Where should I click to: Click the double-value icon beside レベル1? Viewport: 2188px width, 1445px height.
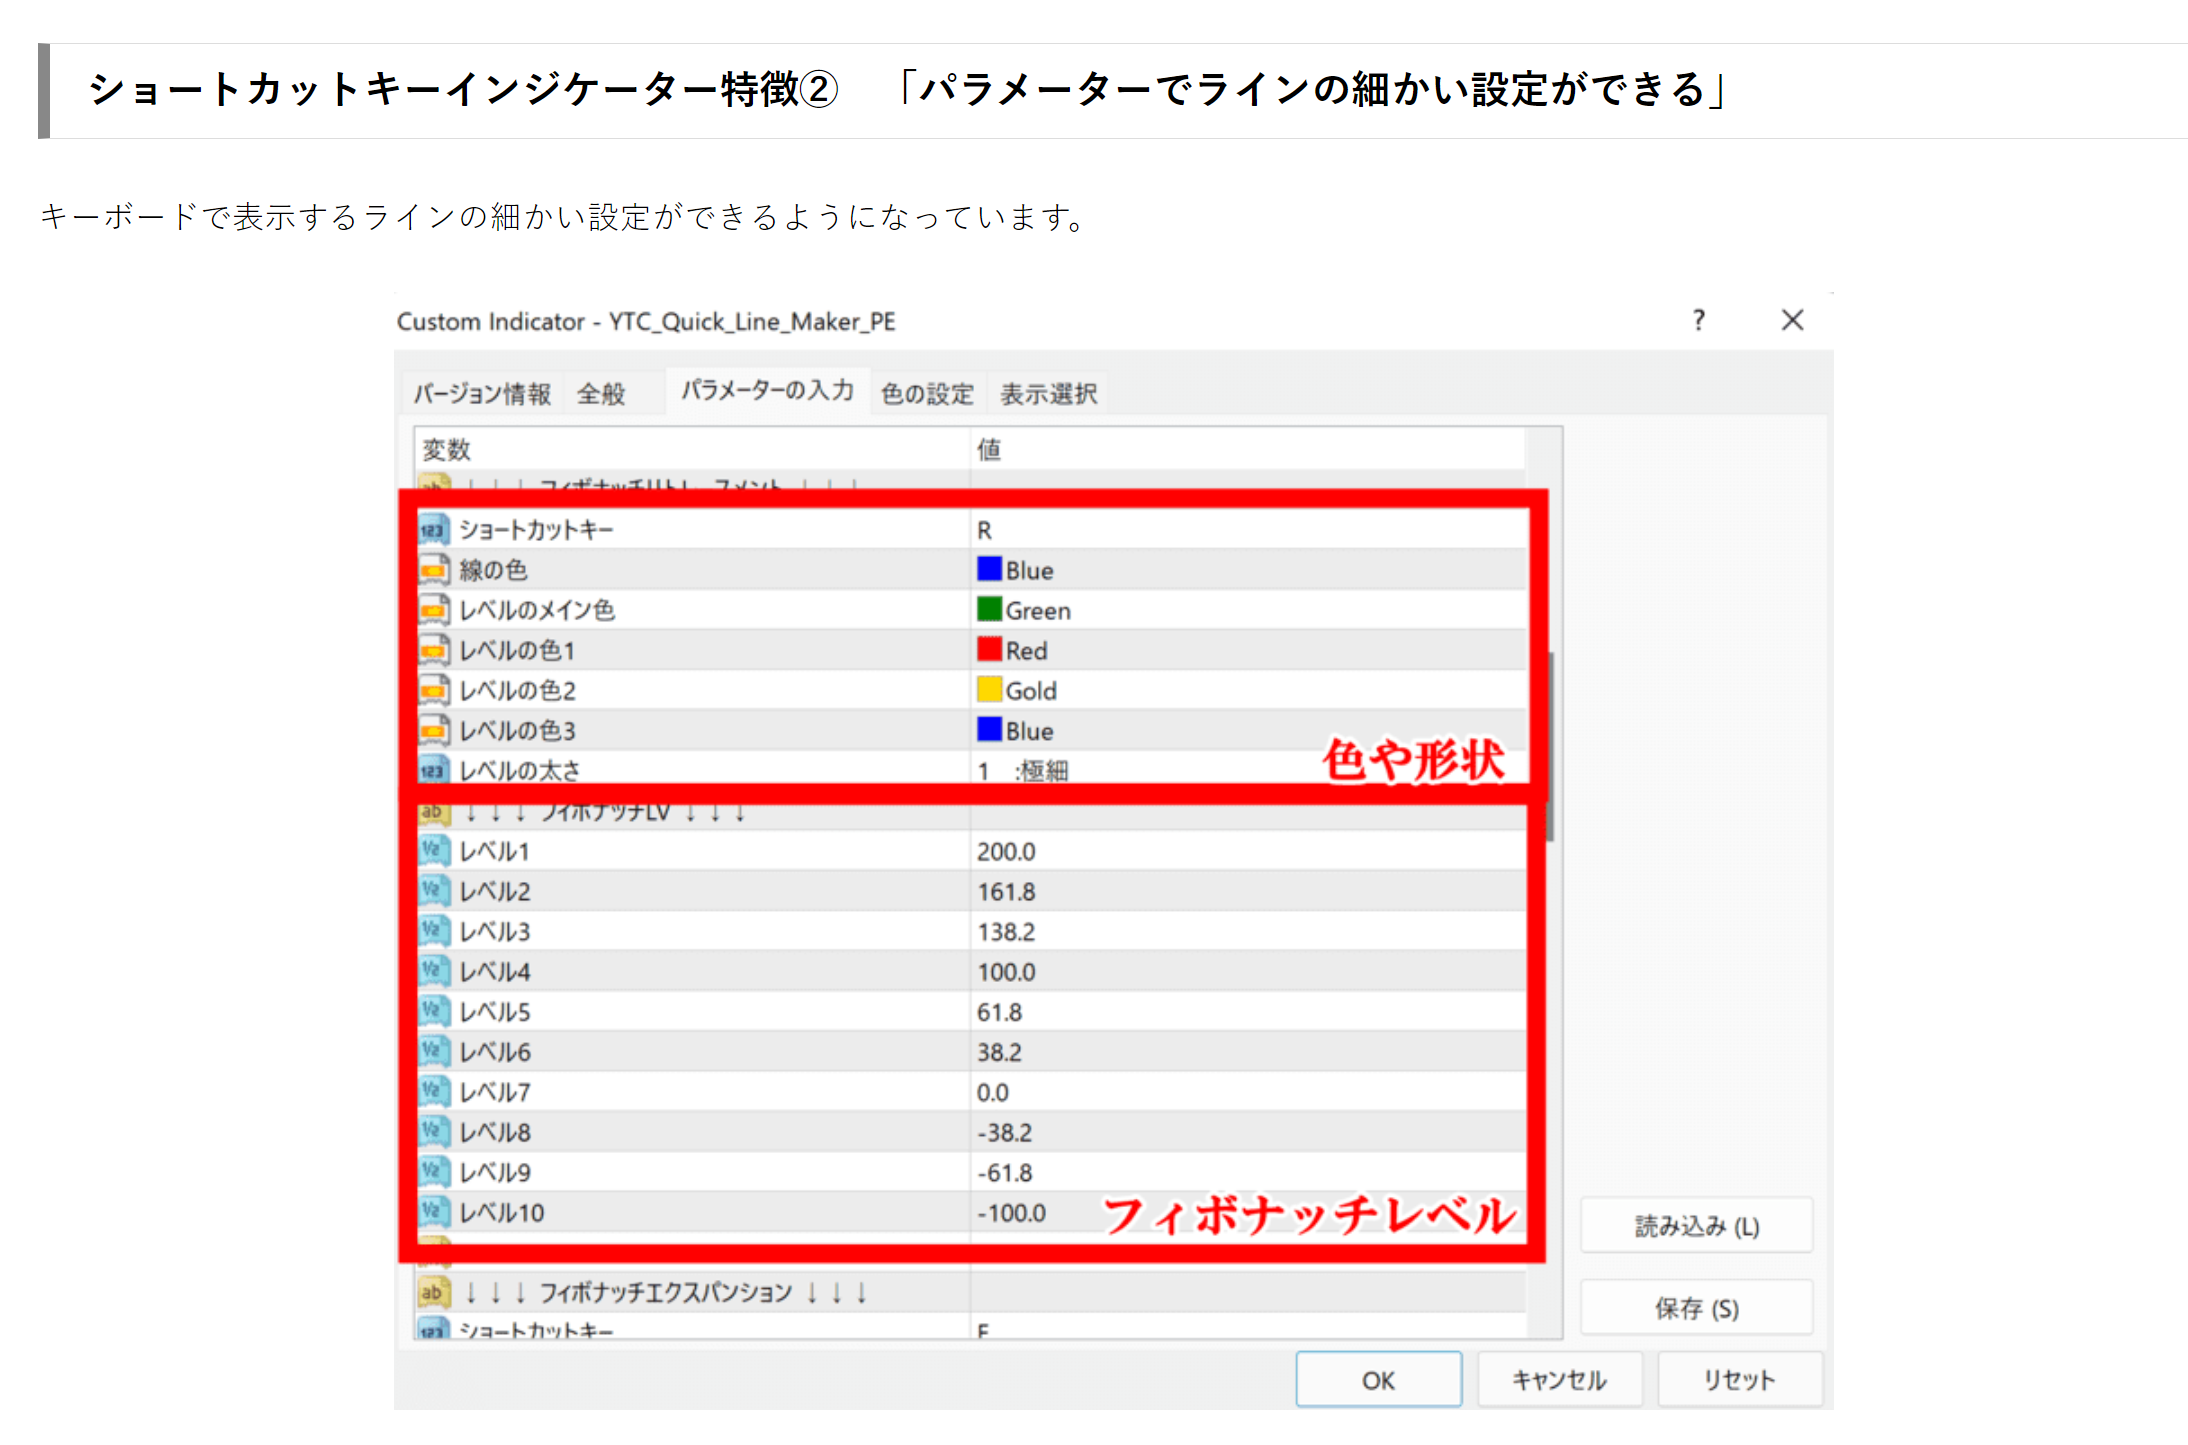click(x=433, y=851)
